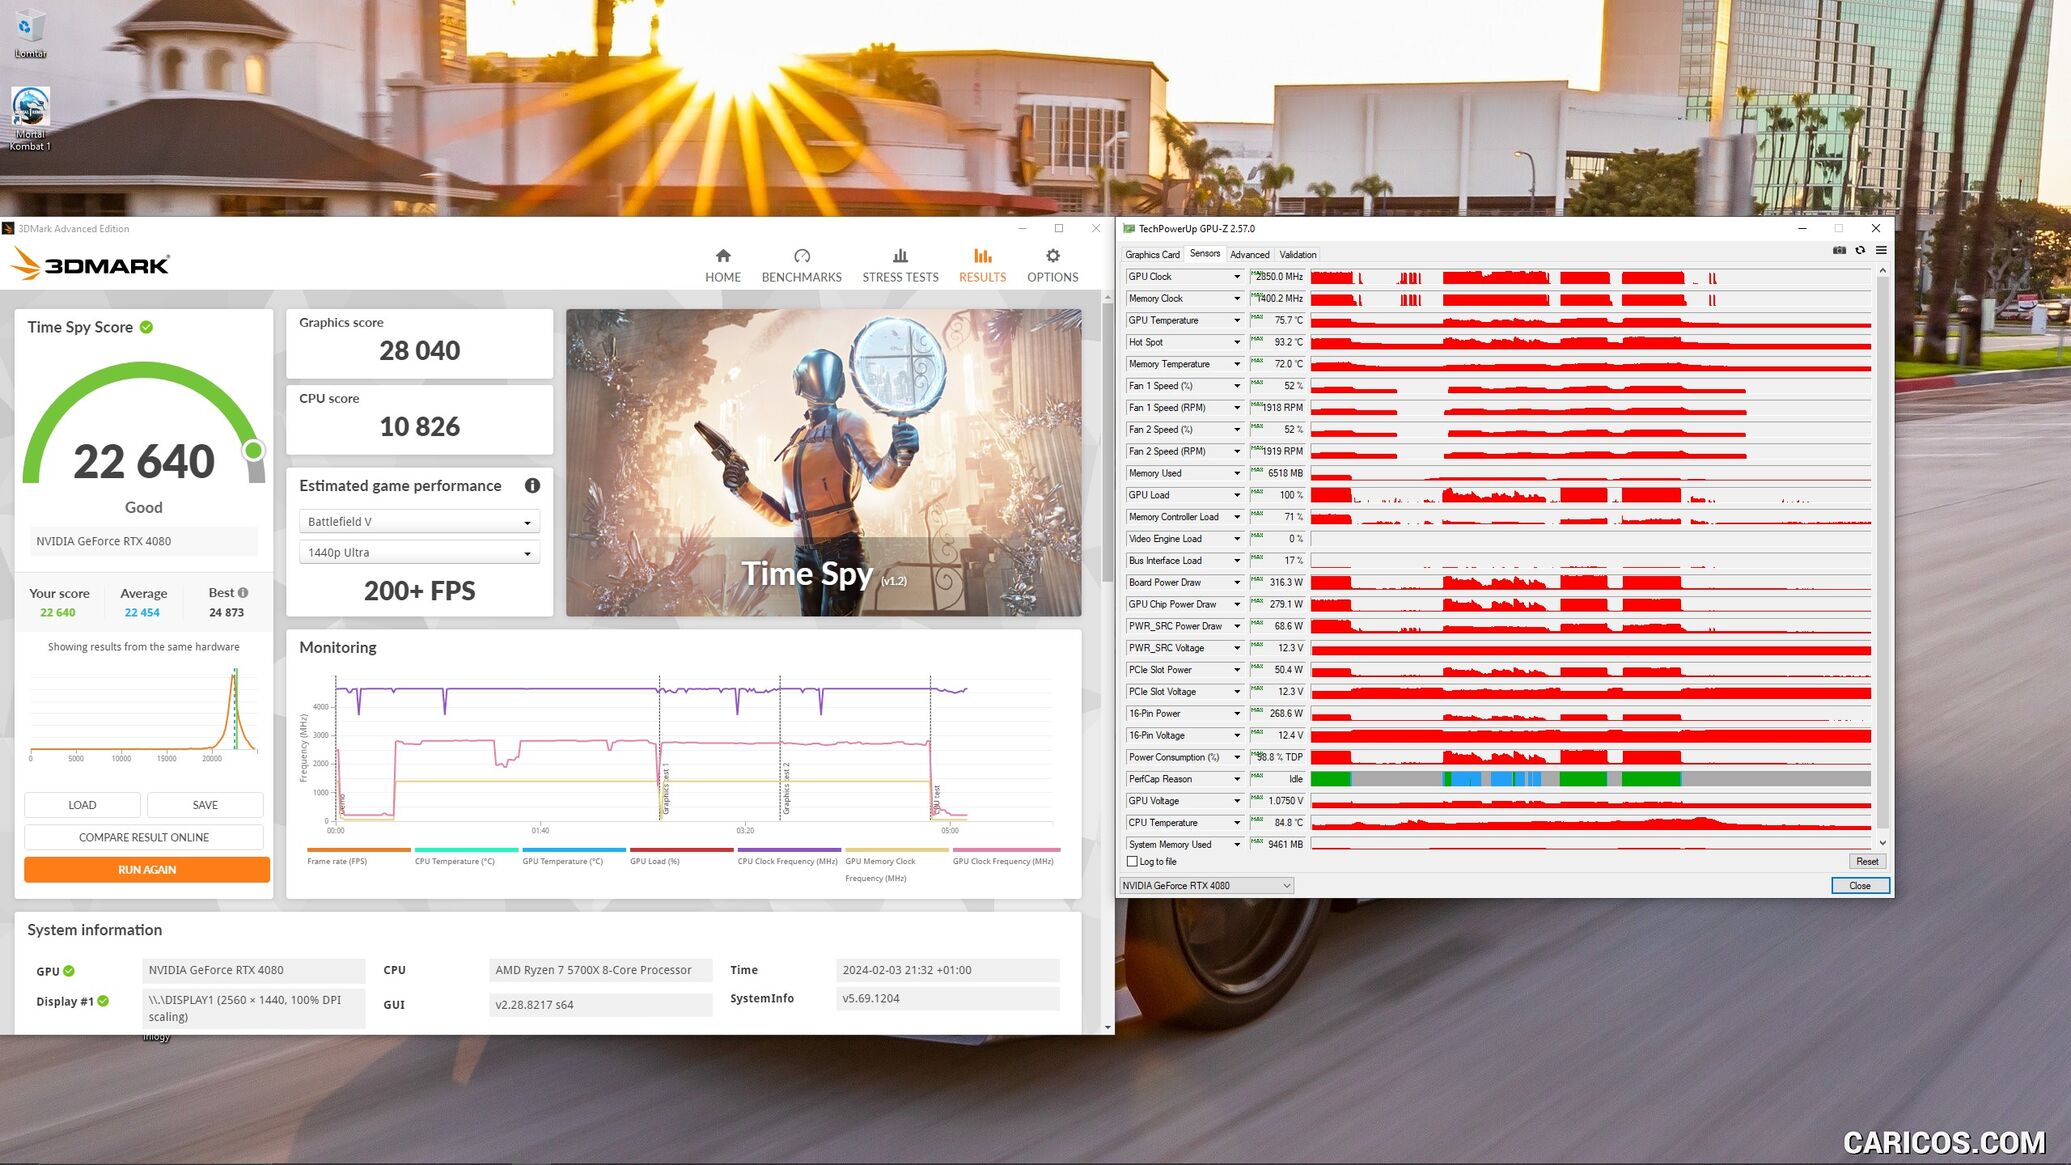Screen dimensions: 2071x1165
Task: Click the GPU-Z title bar app icon
Action: (1129, 229)
